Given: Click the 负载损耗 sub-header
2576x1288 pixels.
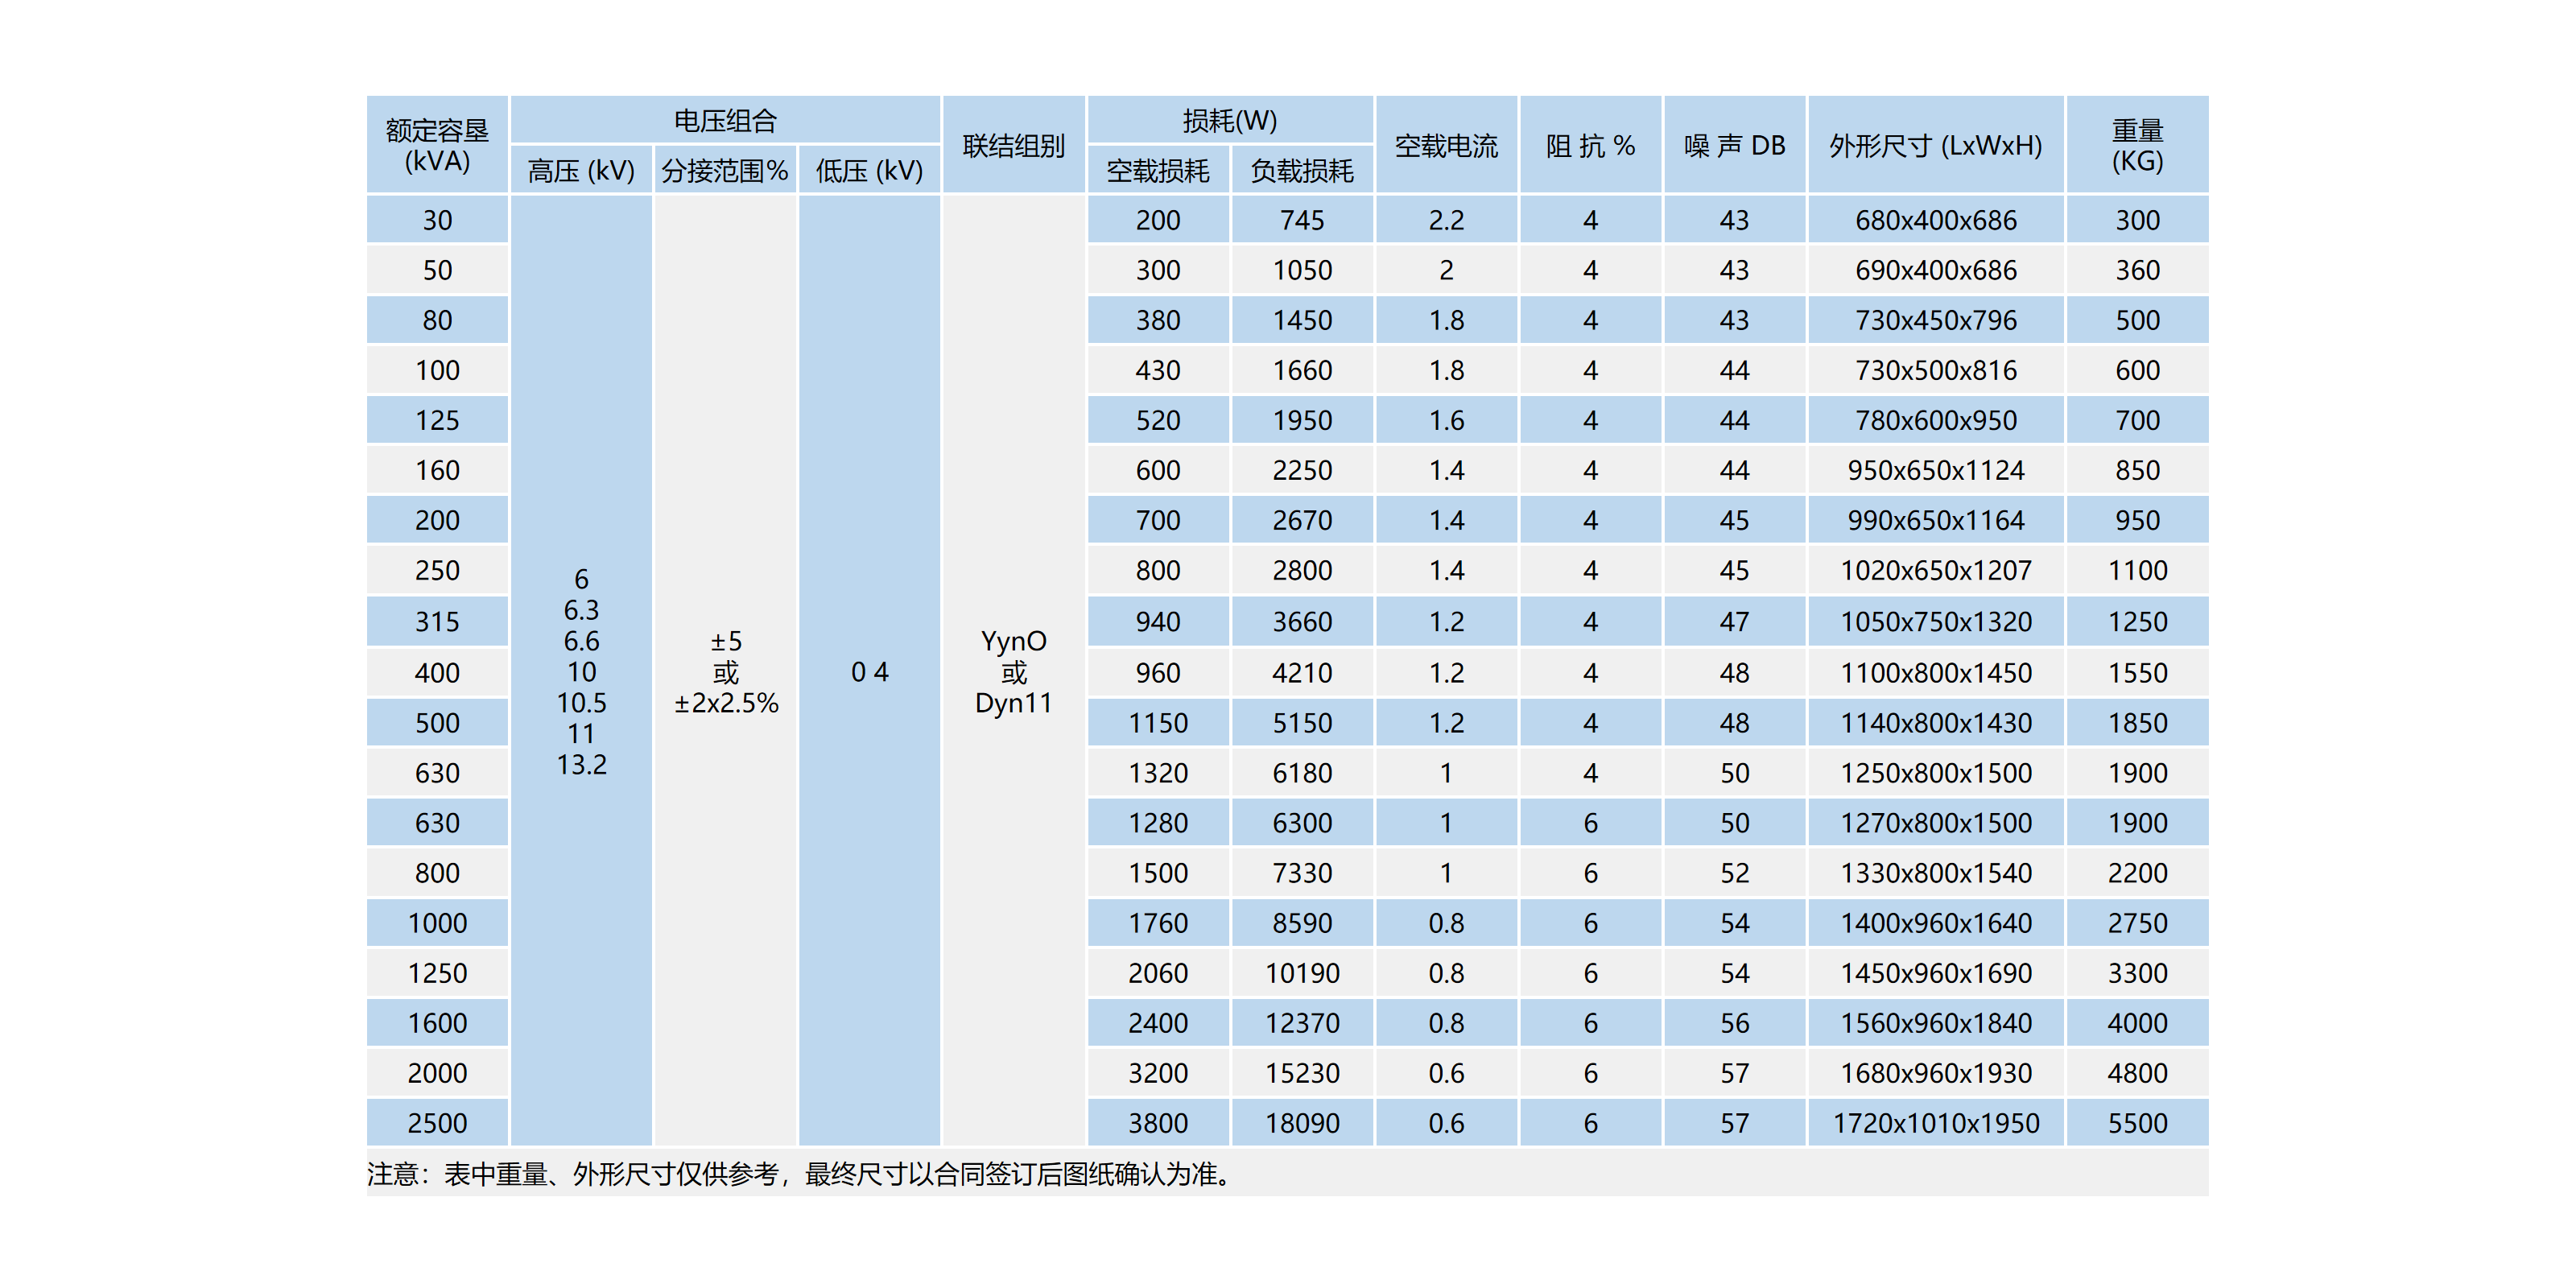Looking at the screenshot, I should tap(1301, 171).
